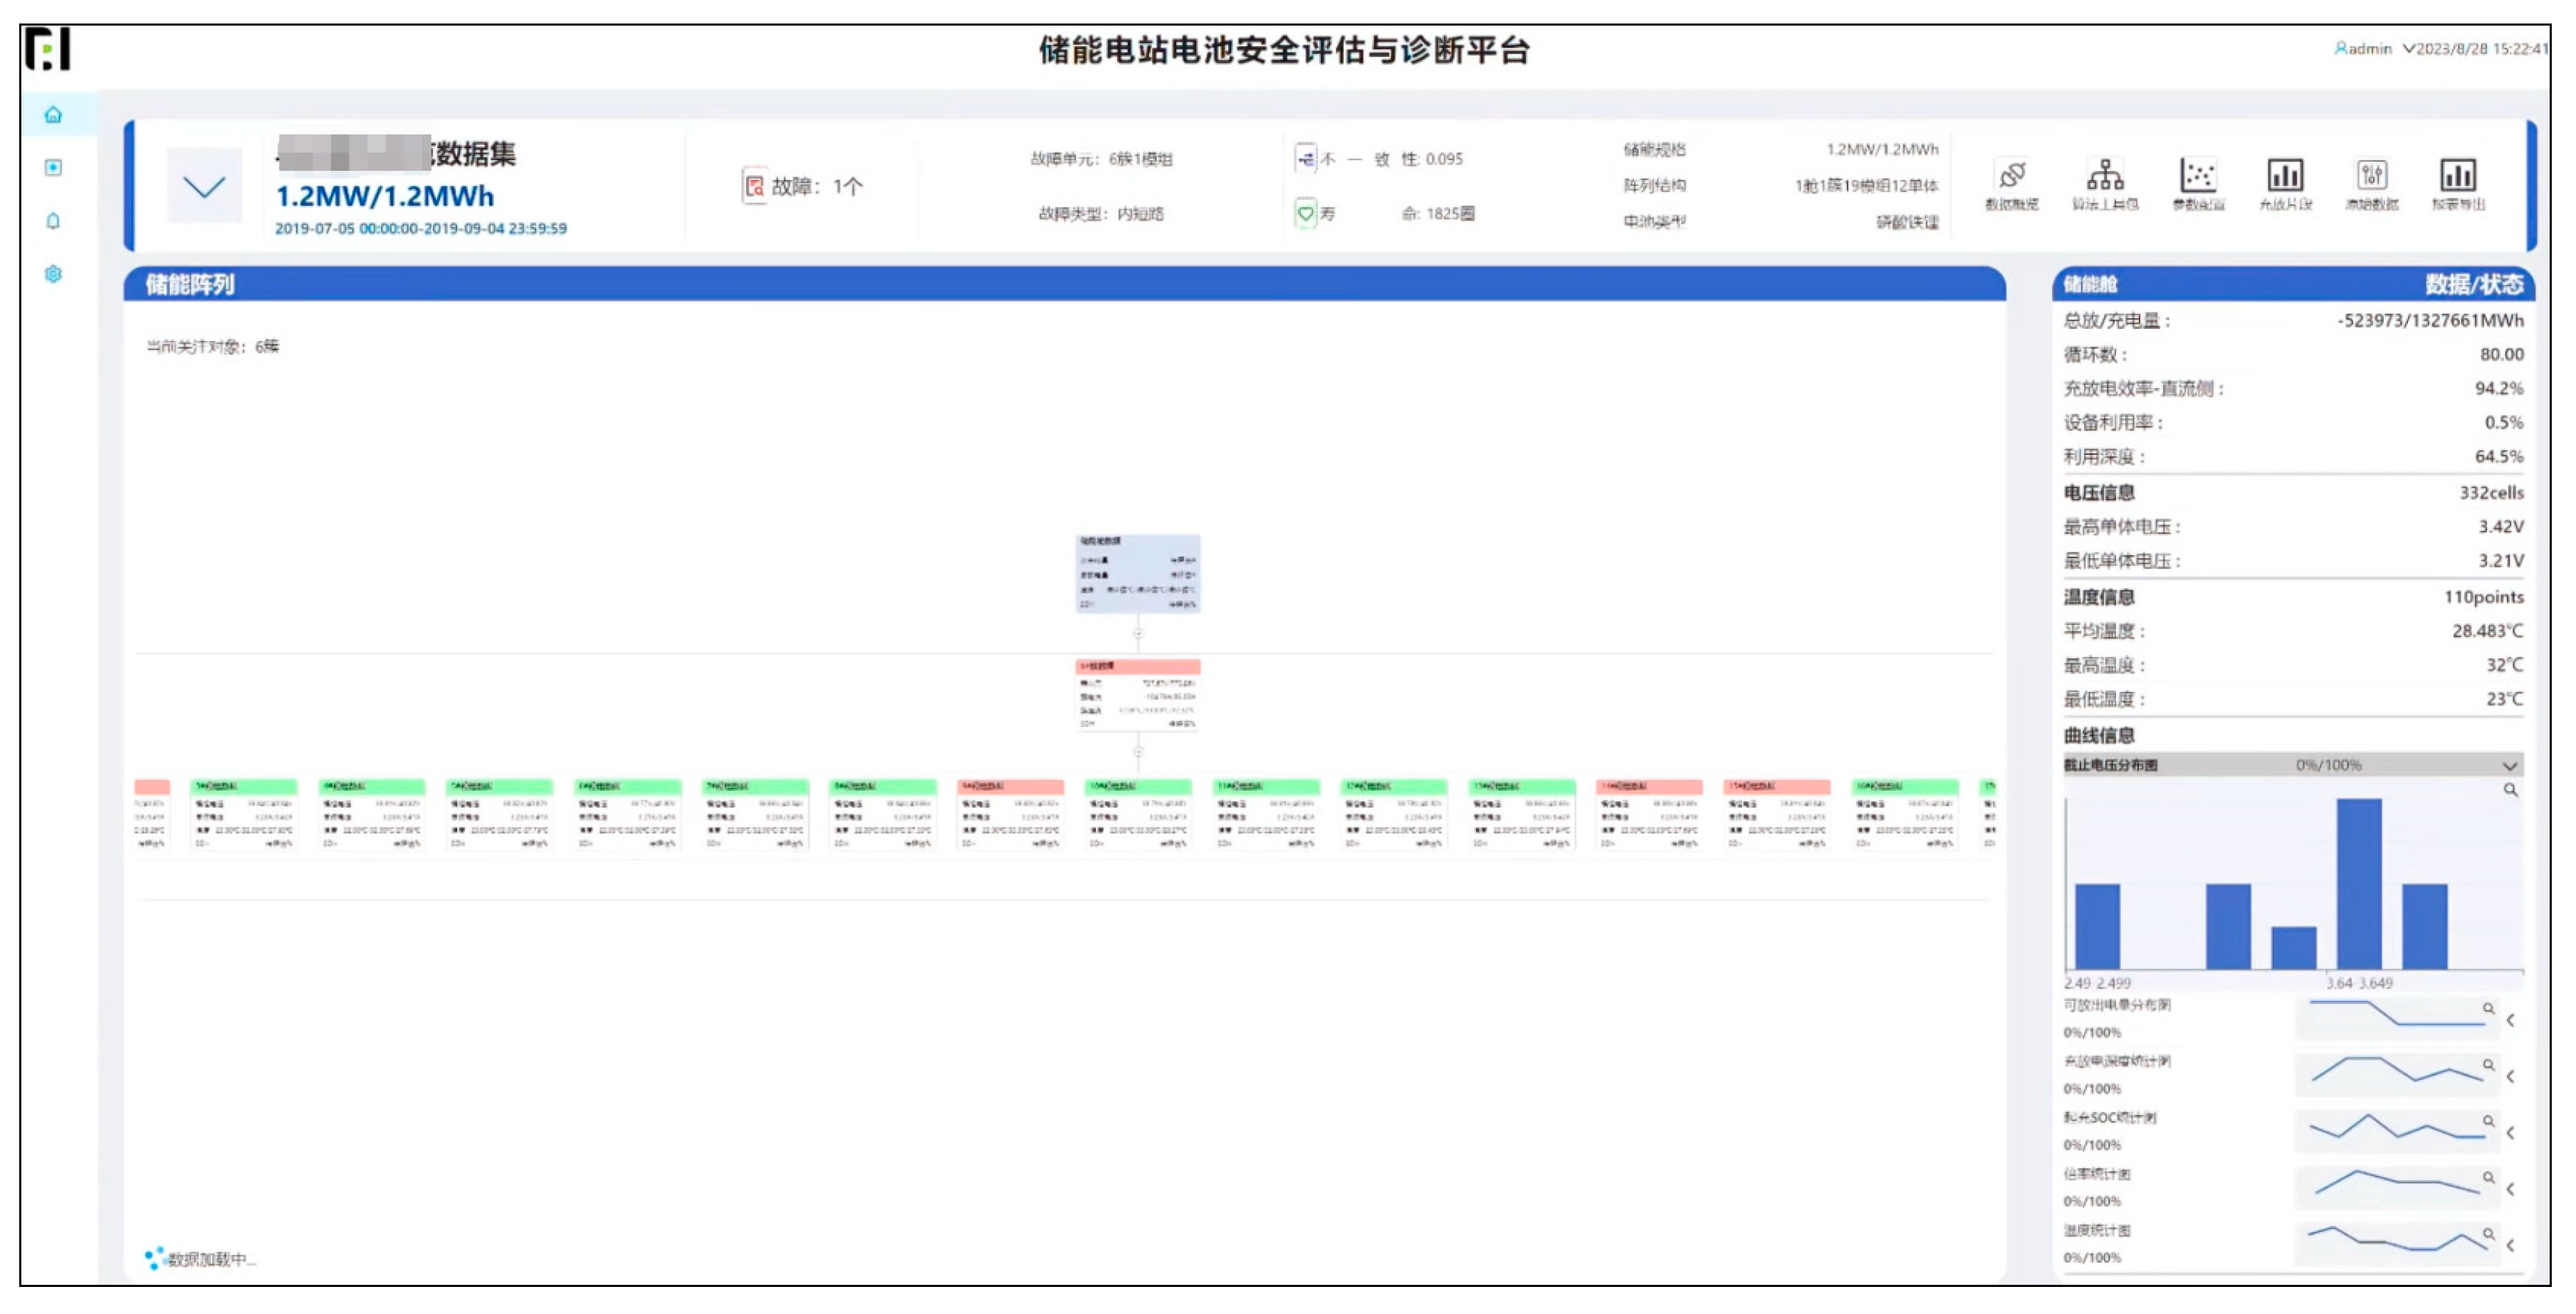Expand dataset selector chevron near 1.2MW/1.2MWh
The image size is (2576, 1314).
click(x=204, y=187)
